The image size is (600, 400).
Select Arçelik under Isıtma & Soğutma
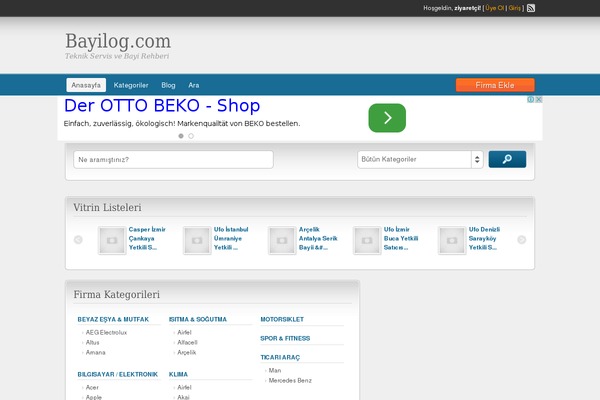tap(187, 353)
